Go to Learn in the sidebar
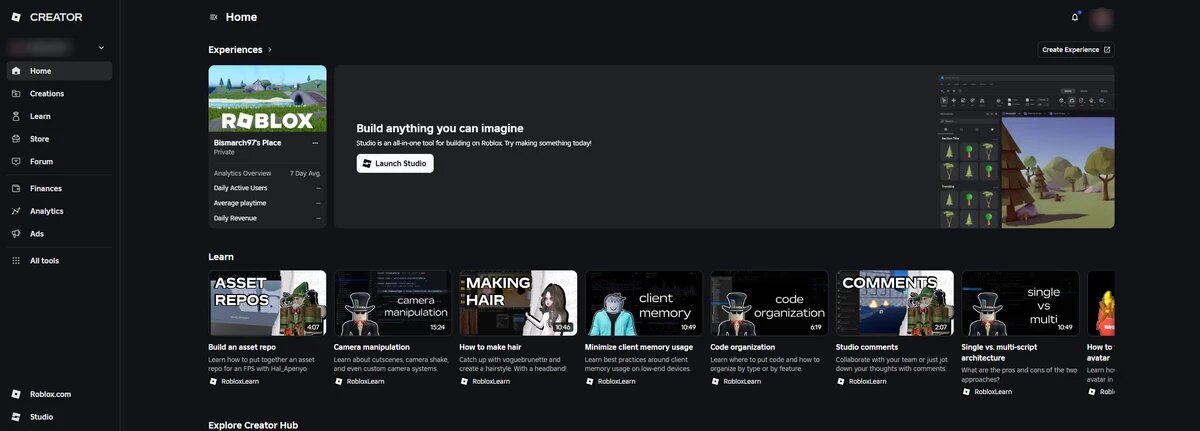This screenshot has height=431, width=1200. point(59,116)
